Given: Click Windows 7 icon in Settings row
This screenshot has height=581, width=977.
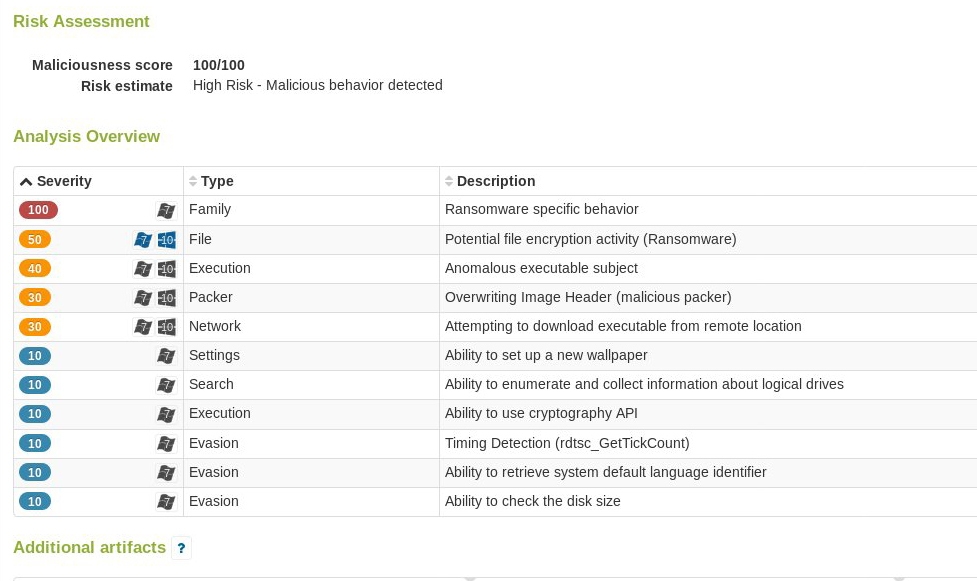Looking at the screenshot, I should coord(166,356).
